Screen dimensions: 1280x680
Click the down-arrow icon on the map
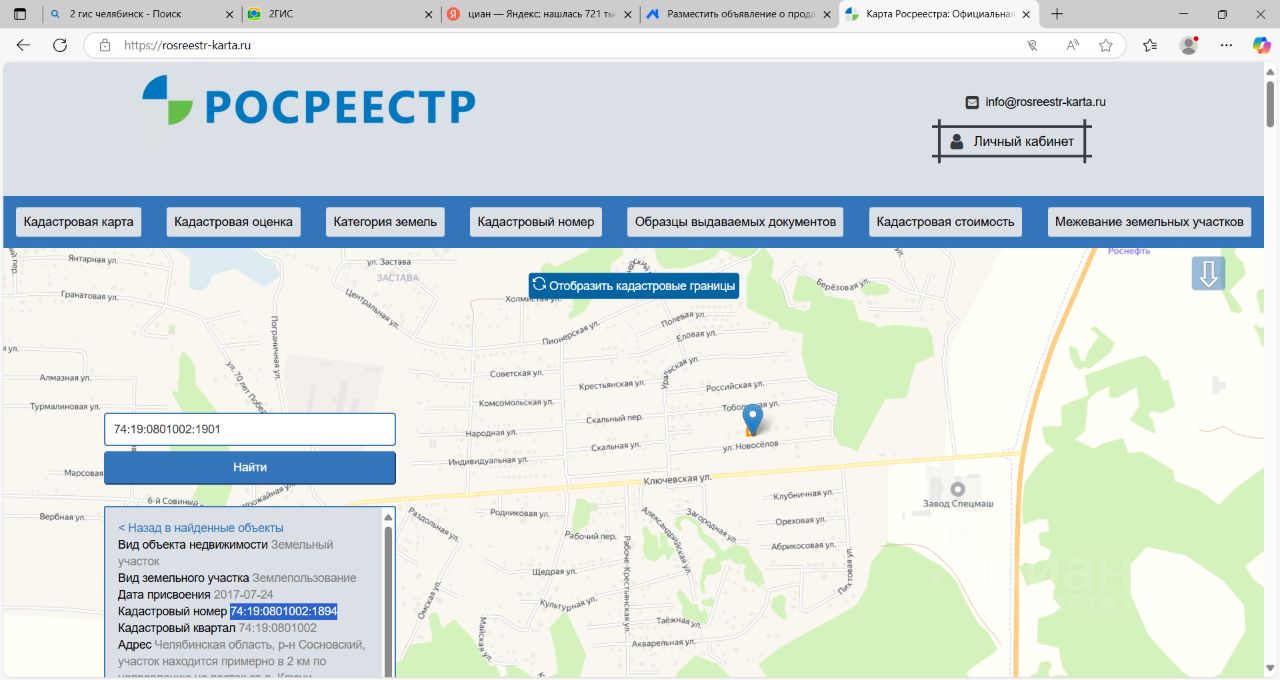pyautogui.click(x=1208, y=273)
